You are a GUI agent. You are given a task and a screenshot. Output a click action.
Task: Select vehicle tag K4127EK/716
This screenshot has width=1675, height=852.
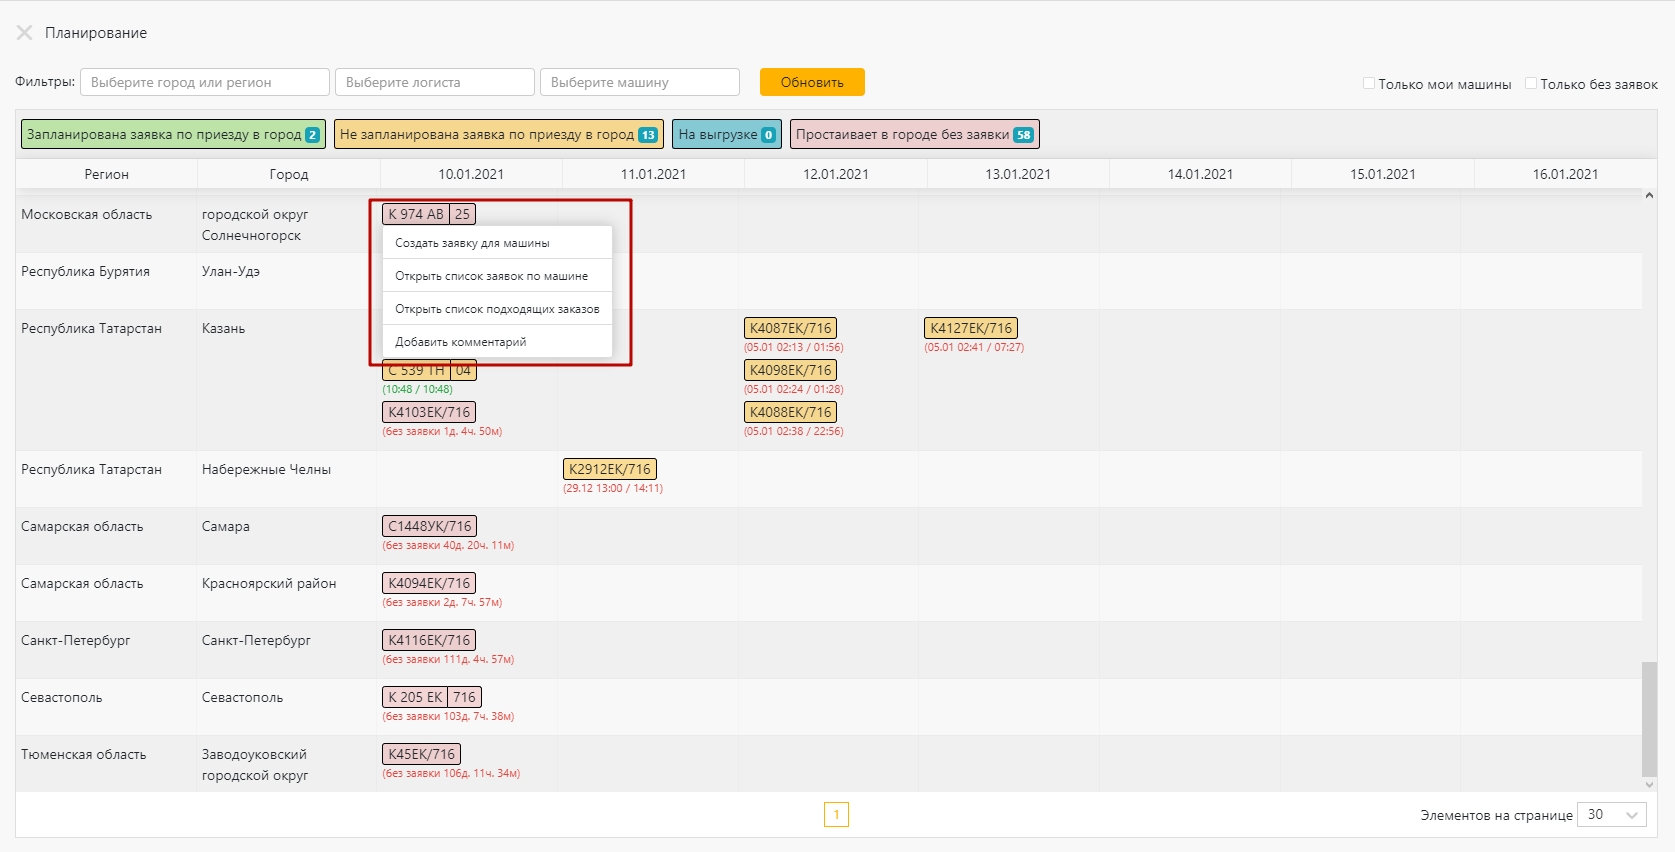coord(970,328)
